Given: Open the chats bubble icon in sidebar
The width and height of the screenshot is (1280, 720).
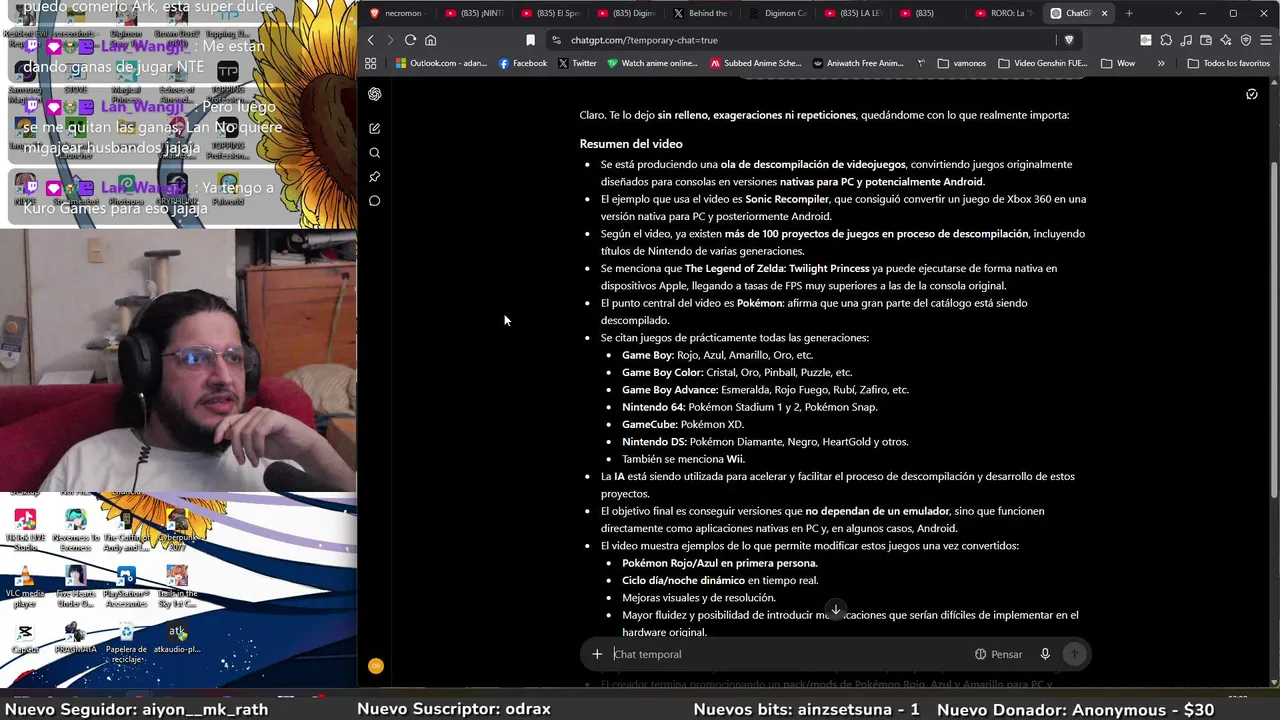Looking at the screenshot, I should (374, 201).
